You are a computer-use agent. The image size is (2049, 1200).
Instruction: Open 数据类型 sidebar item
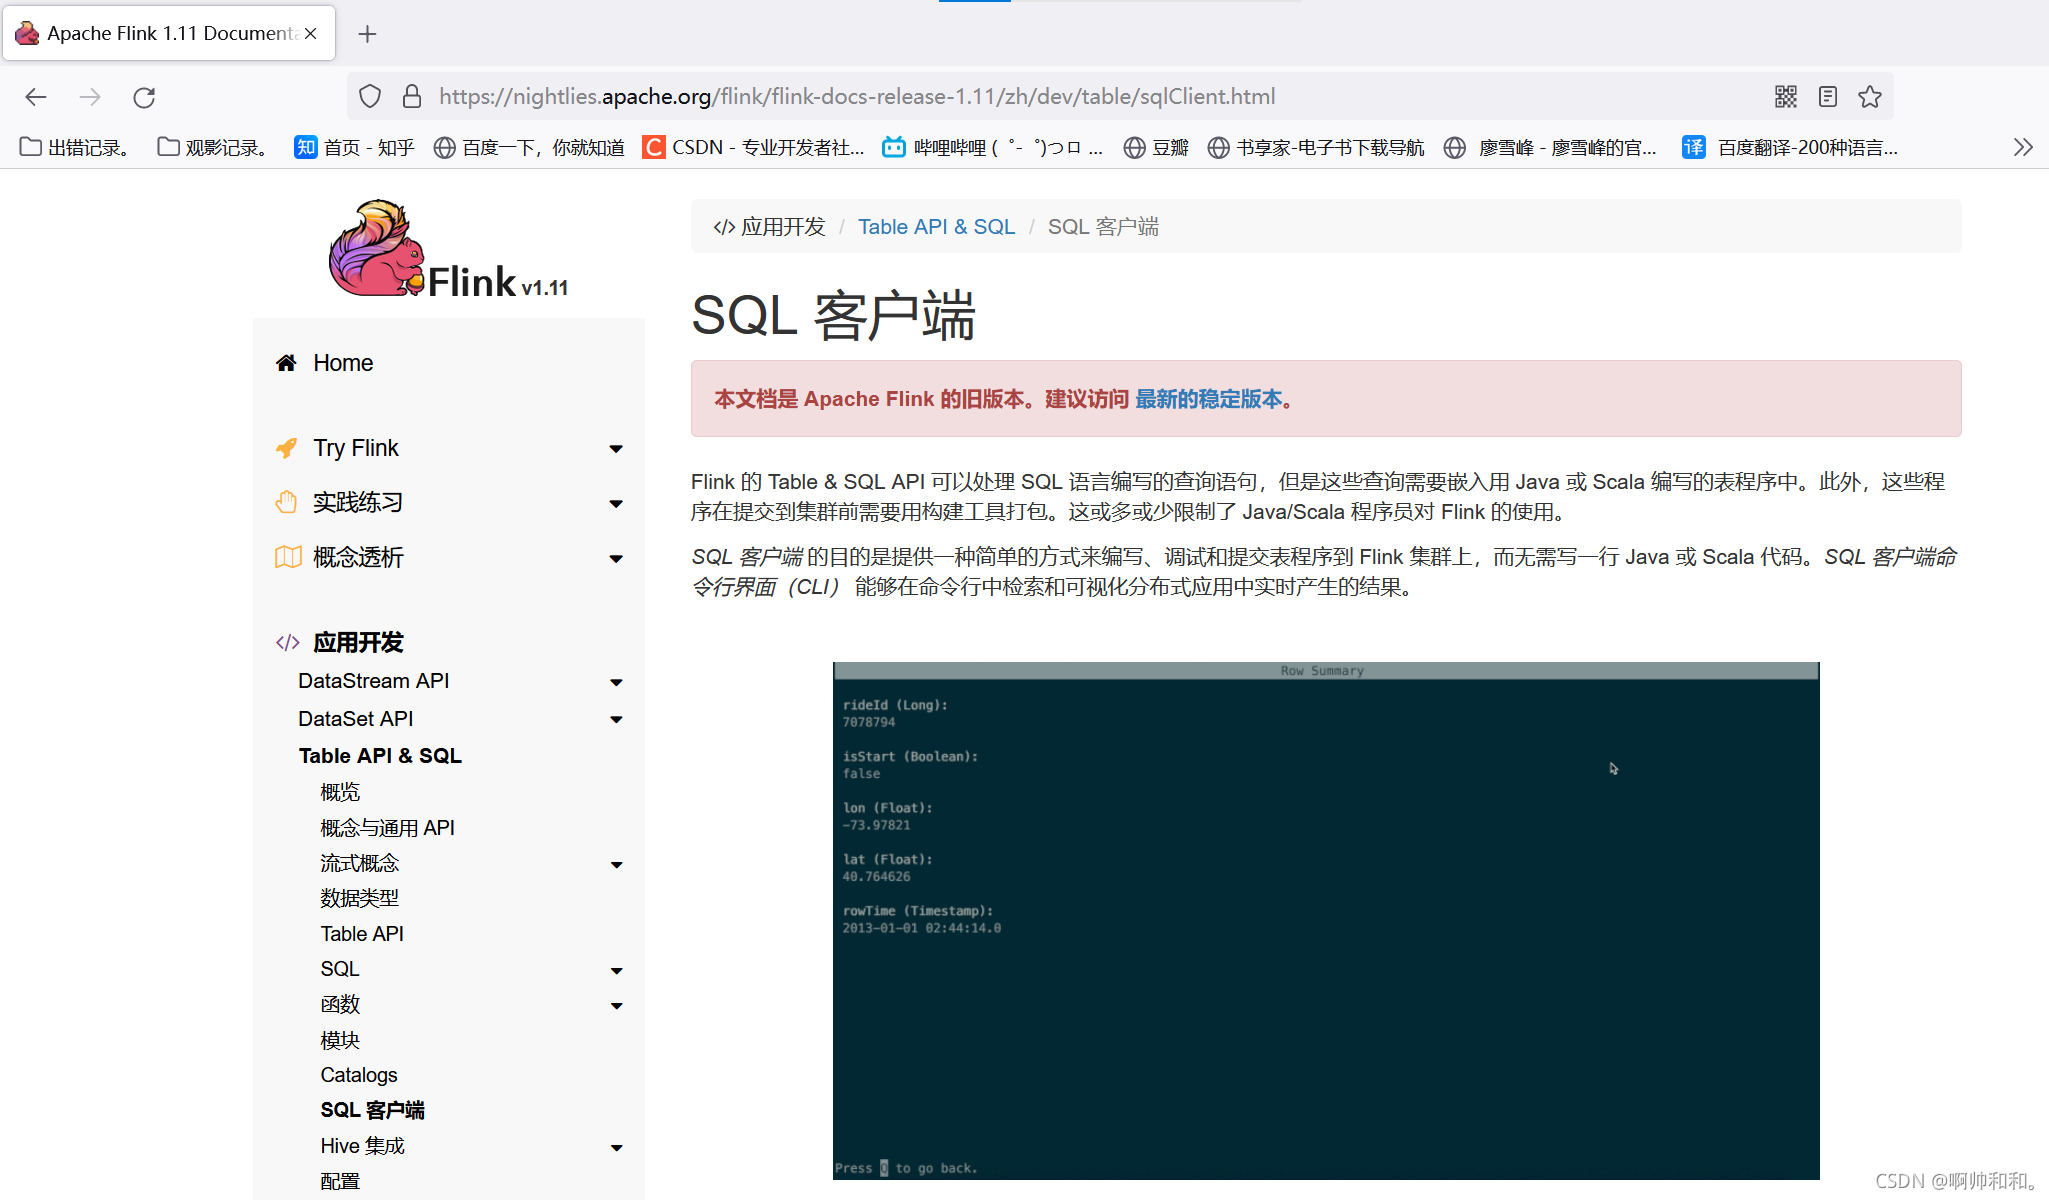tap(359, 898)
